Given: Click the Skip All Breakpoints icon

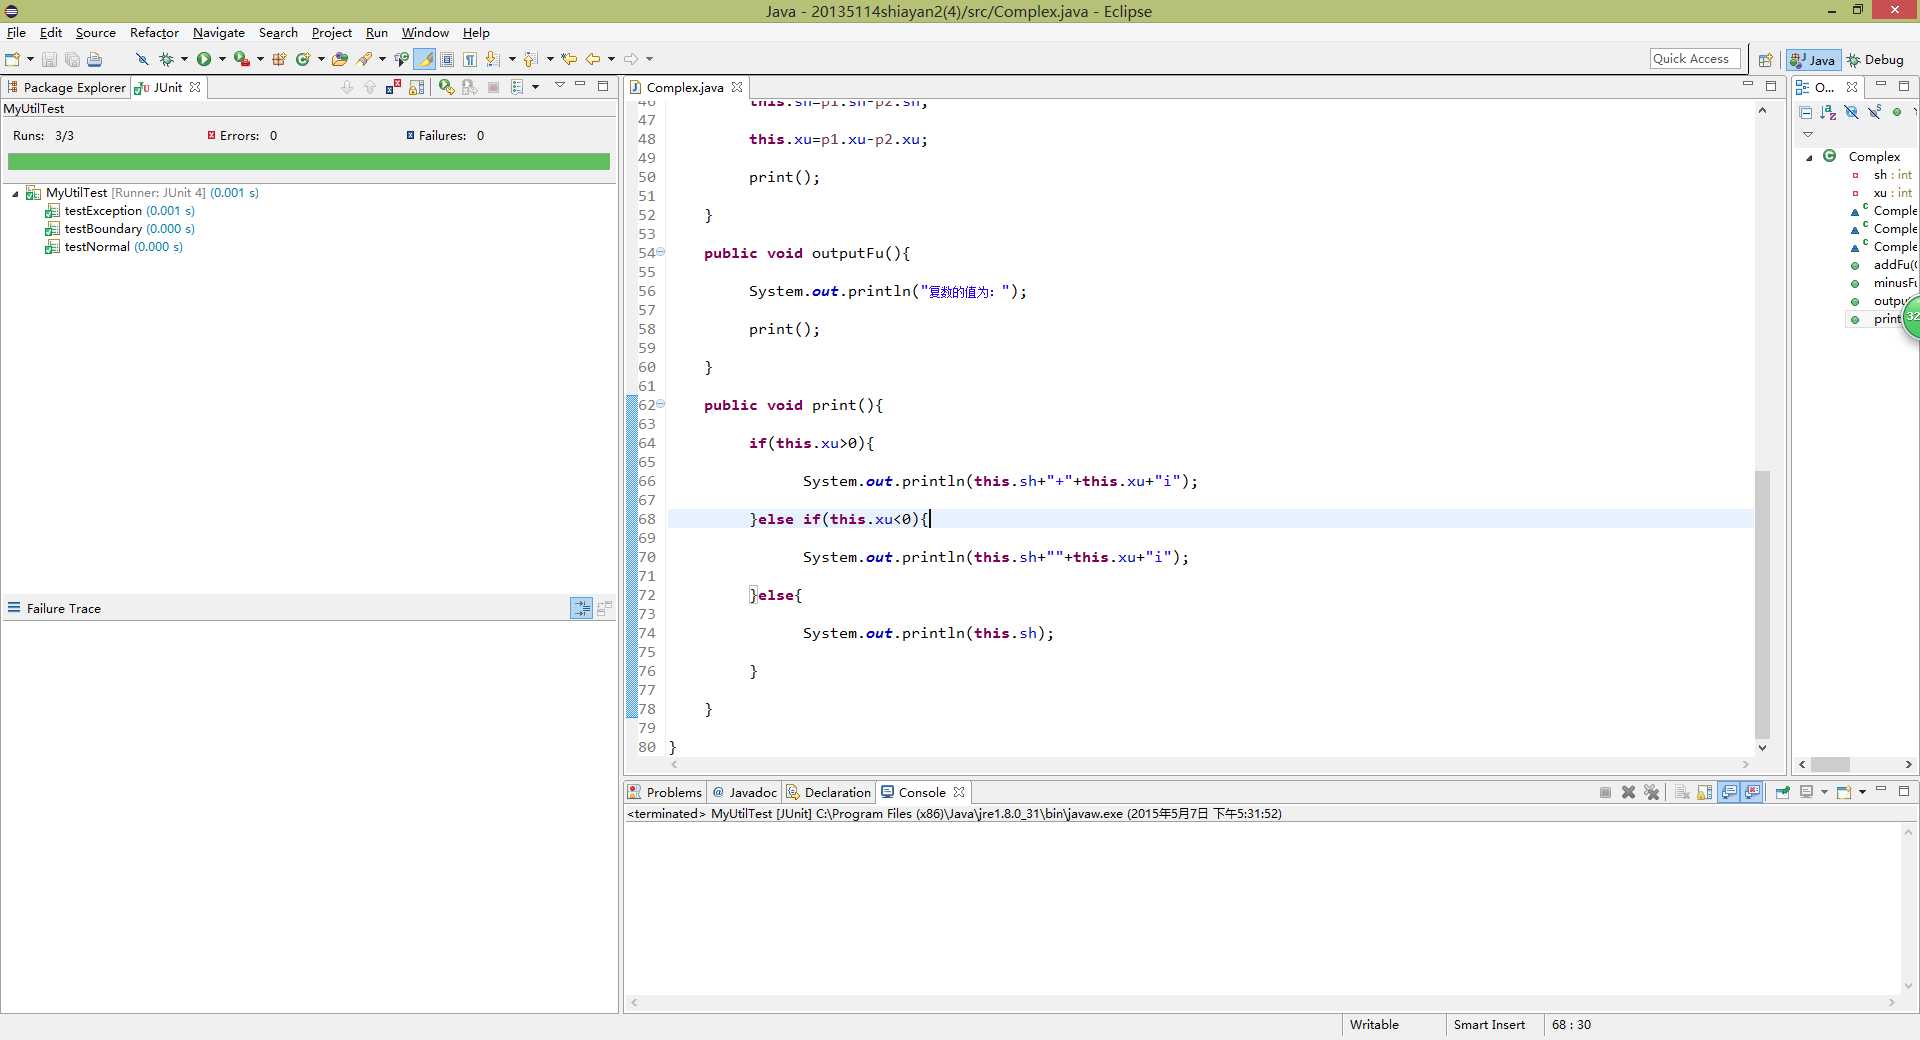Looking at the screenshot, I should [x=142, y=59].
